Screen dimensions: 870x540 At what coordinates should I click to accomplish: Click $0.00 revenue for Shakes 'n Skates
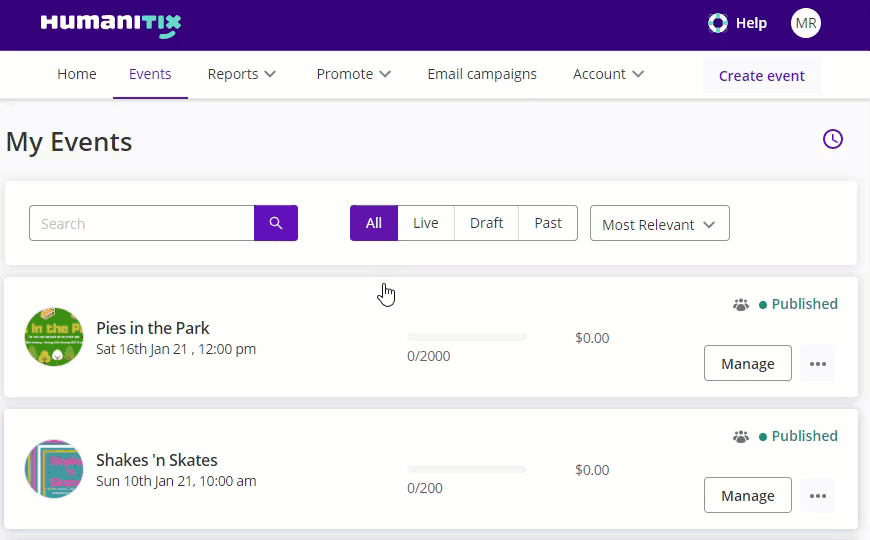click(592, 470)
